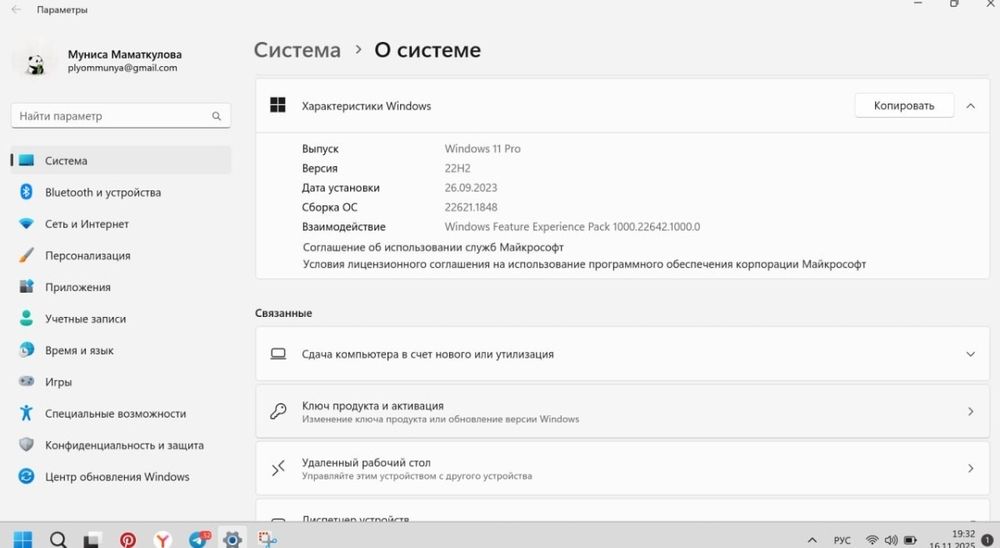Open the Время и язык globe icon
The image size is (1000, 548).
pyautogui.click(x=26, y=350)
